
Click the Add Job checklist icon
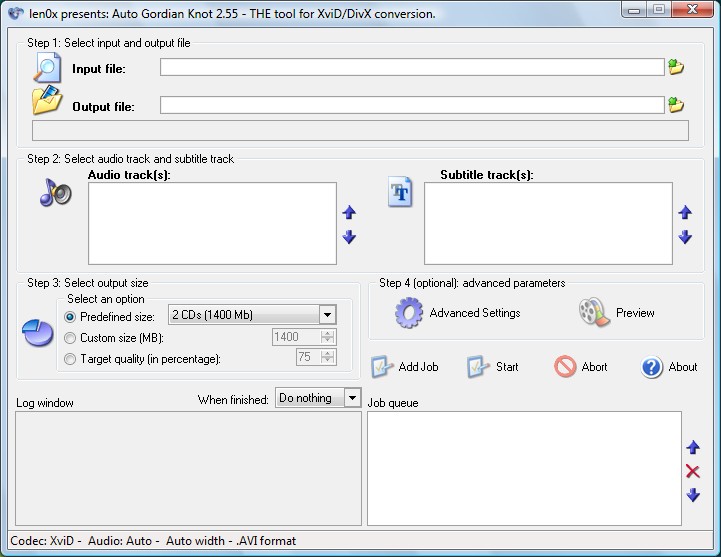click(382, 367)
